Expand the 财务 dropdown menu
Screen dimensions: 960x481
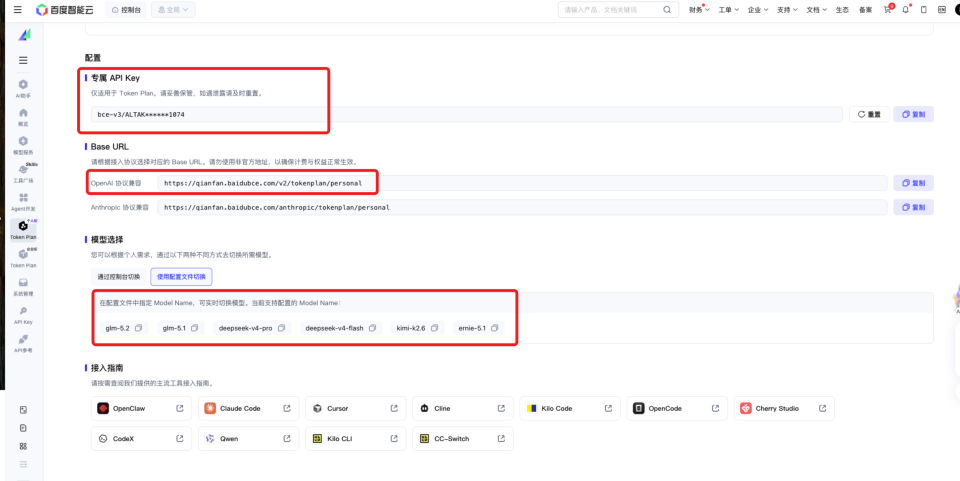699,10
